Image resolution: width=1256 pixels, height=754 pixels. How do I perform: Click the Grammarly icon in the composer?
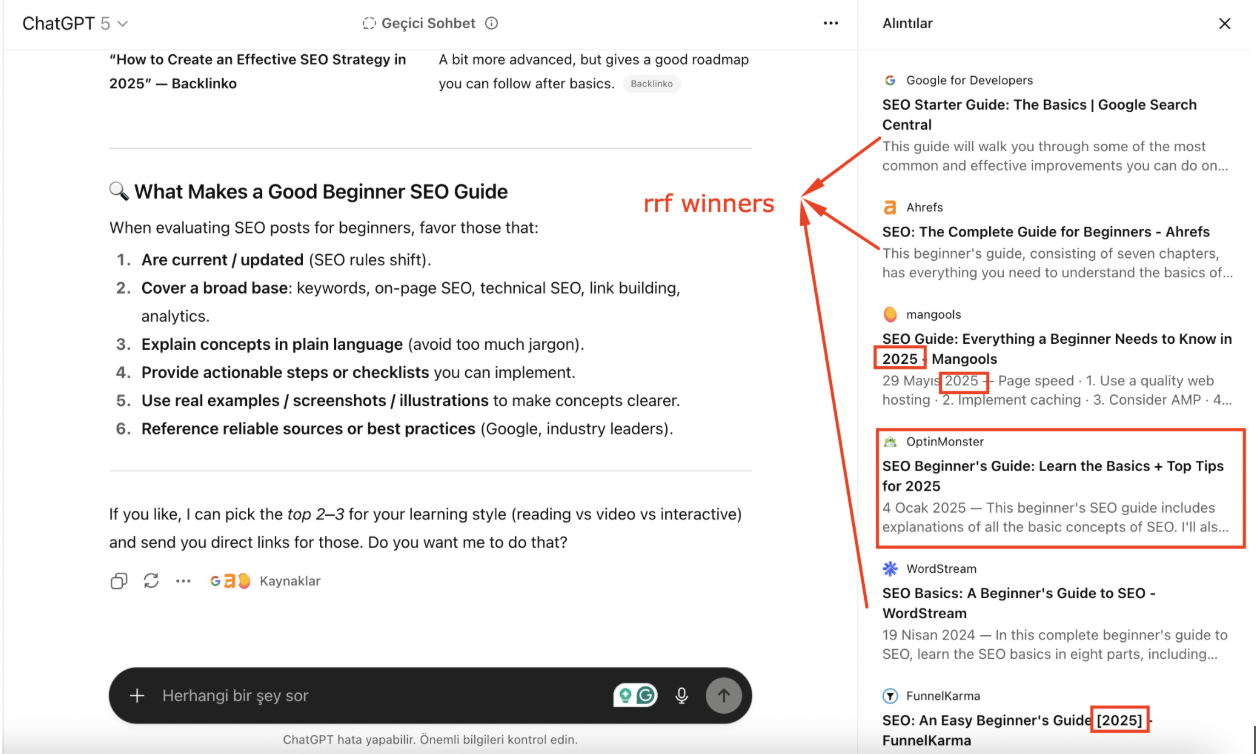click(x=646, y=696)
